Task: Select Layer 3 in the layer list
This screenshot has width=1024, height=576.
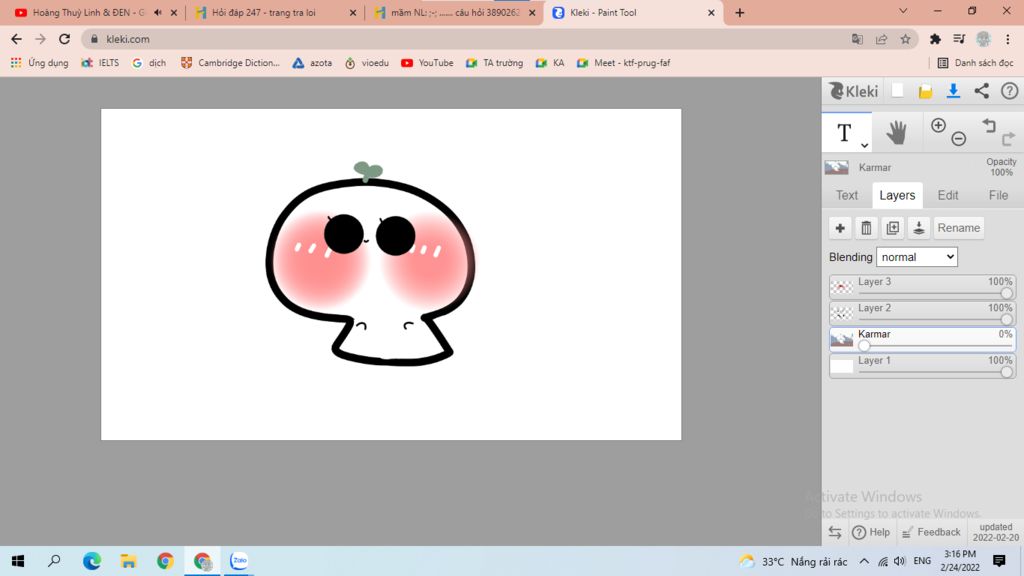Action: (x=922, y=287)
